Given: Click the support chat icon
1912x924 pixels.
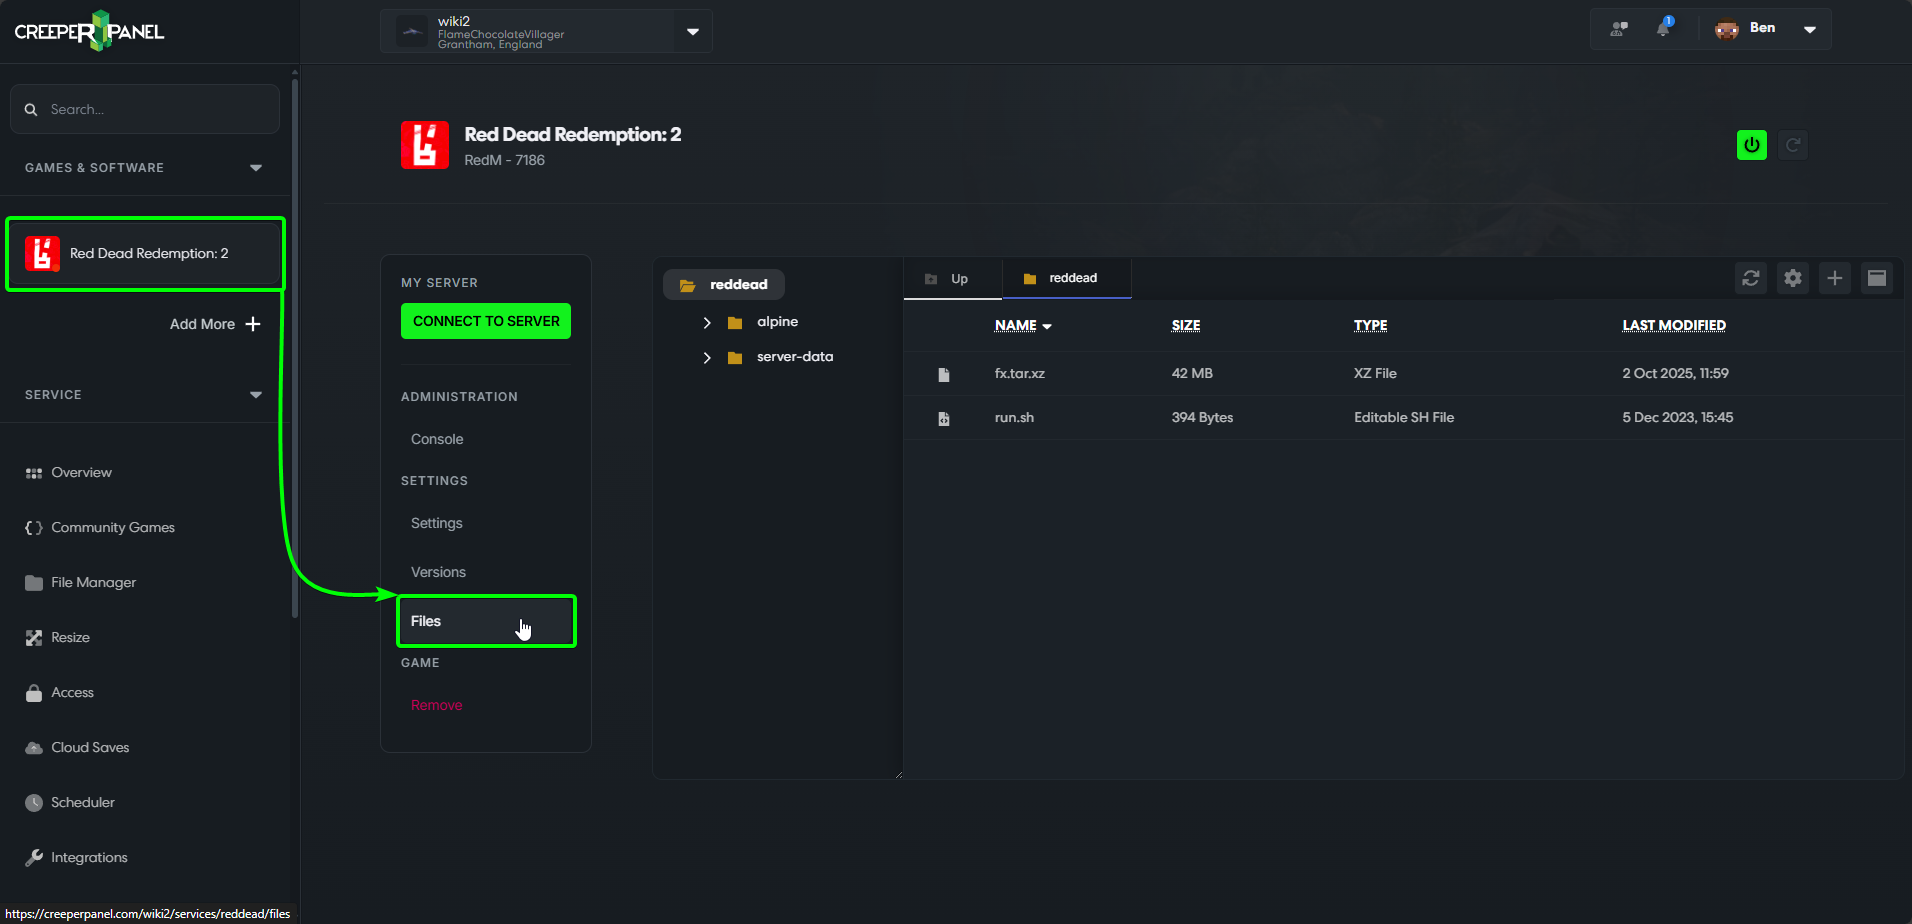Looking at the screenshot, I should [1618, 28].
